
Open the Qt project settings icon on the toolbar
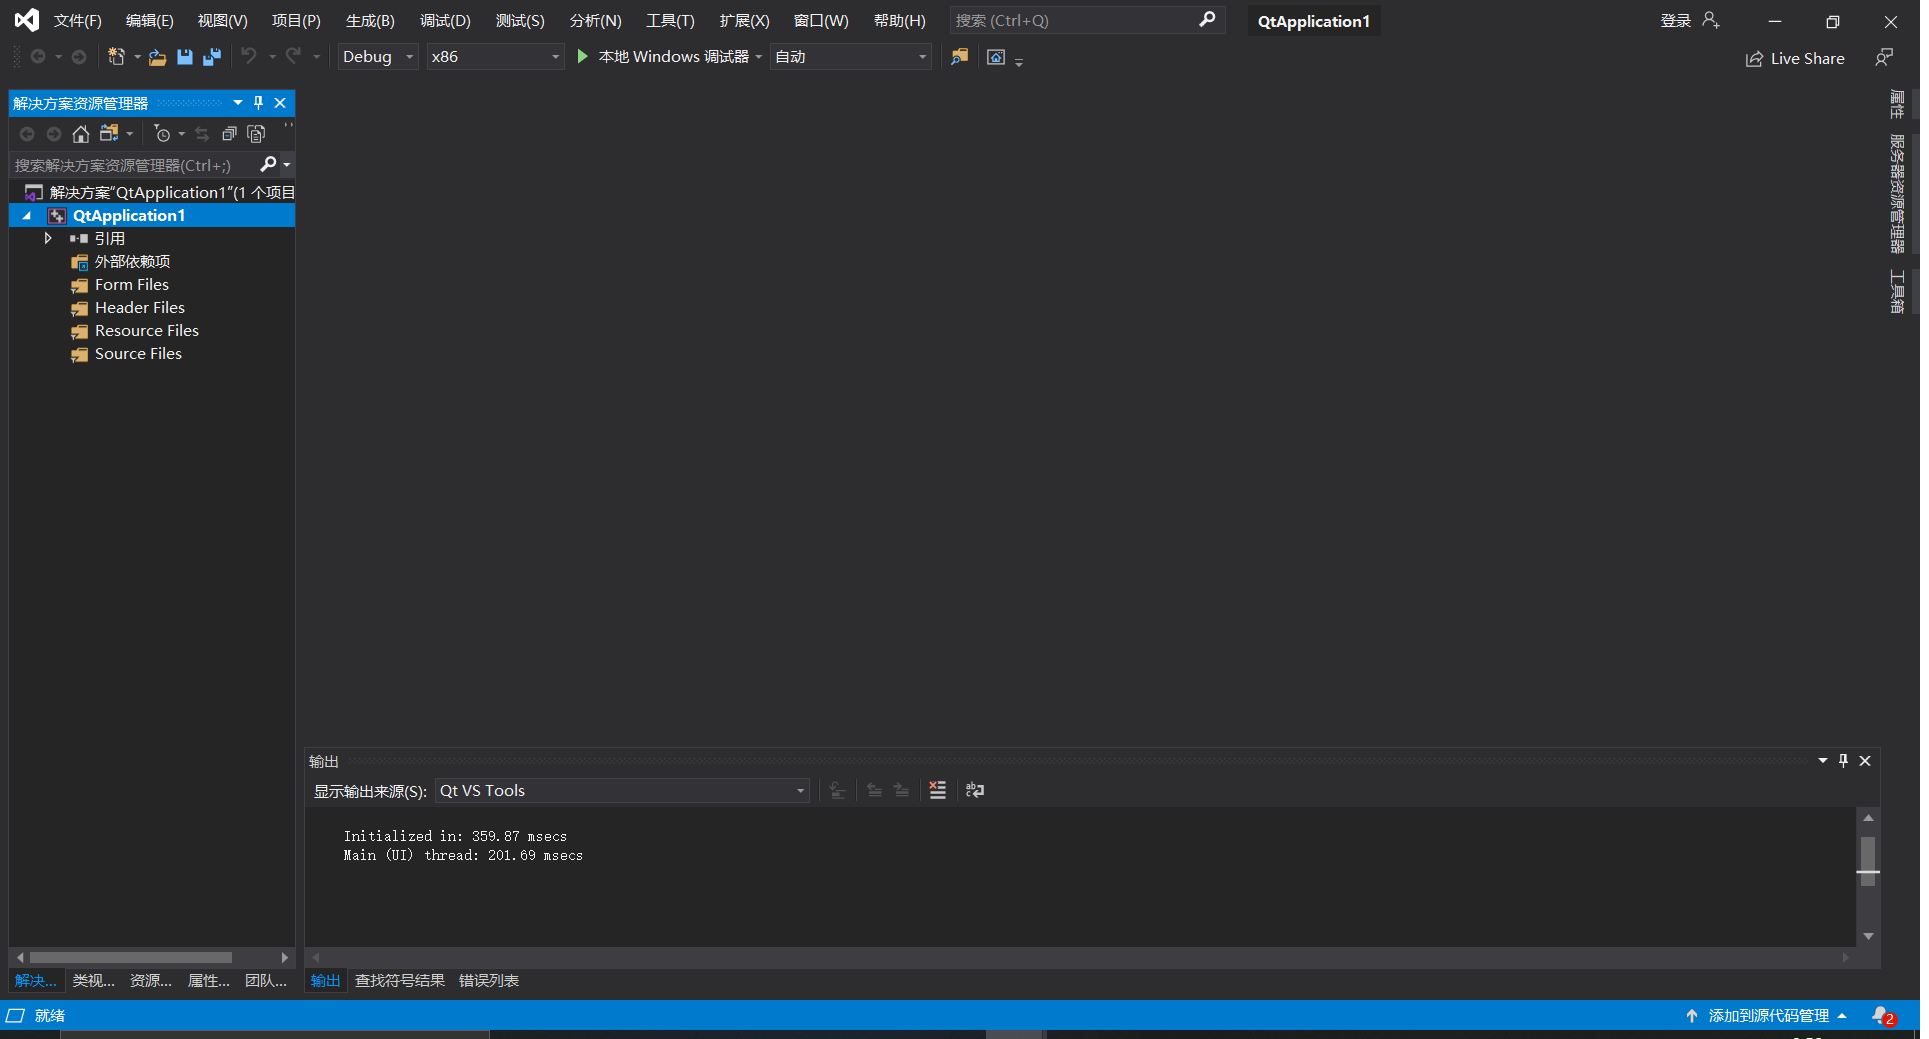click(959, 57)
